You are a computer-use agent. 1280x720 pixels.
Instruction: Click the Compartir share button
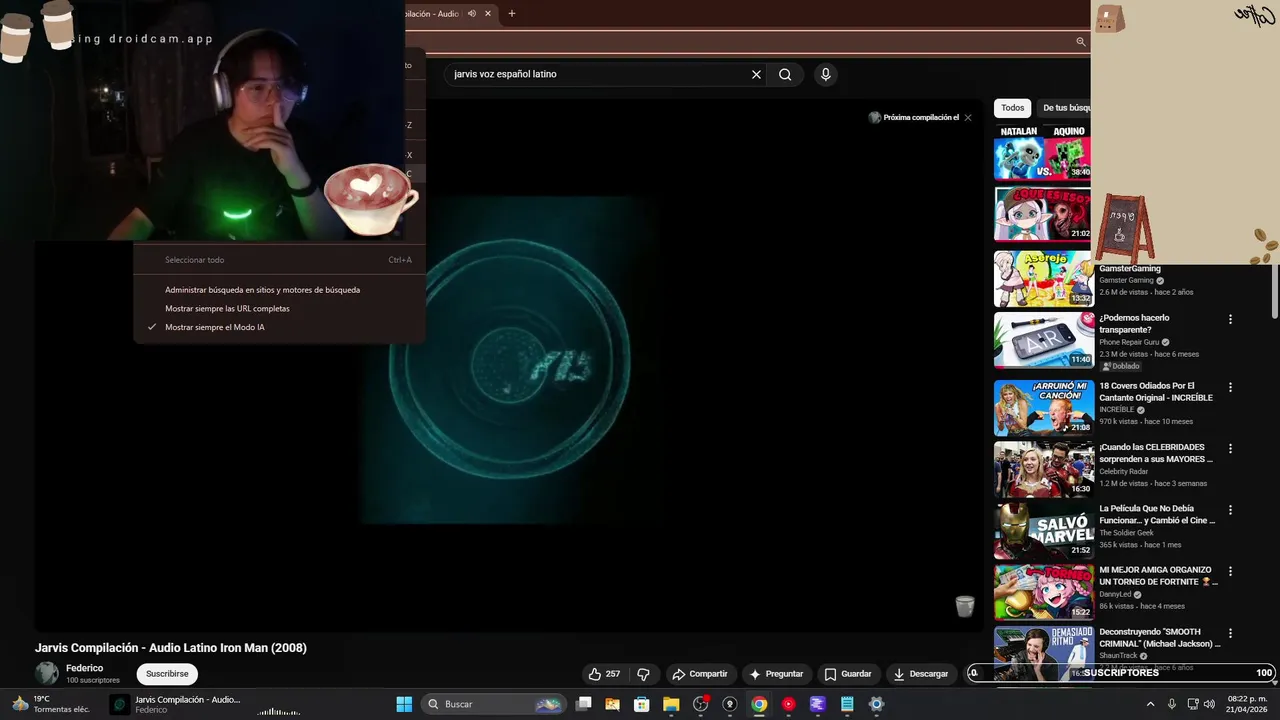(x=699, y=674)
